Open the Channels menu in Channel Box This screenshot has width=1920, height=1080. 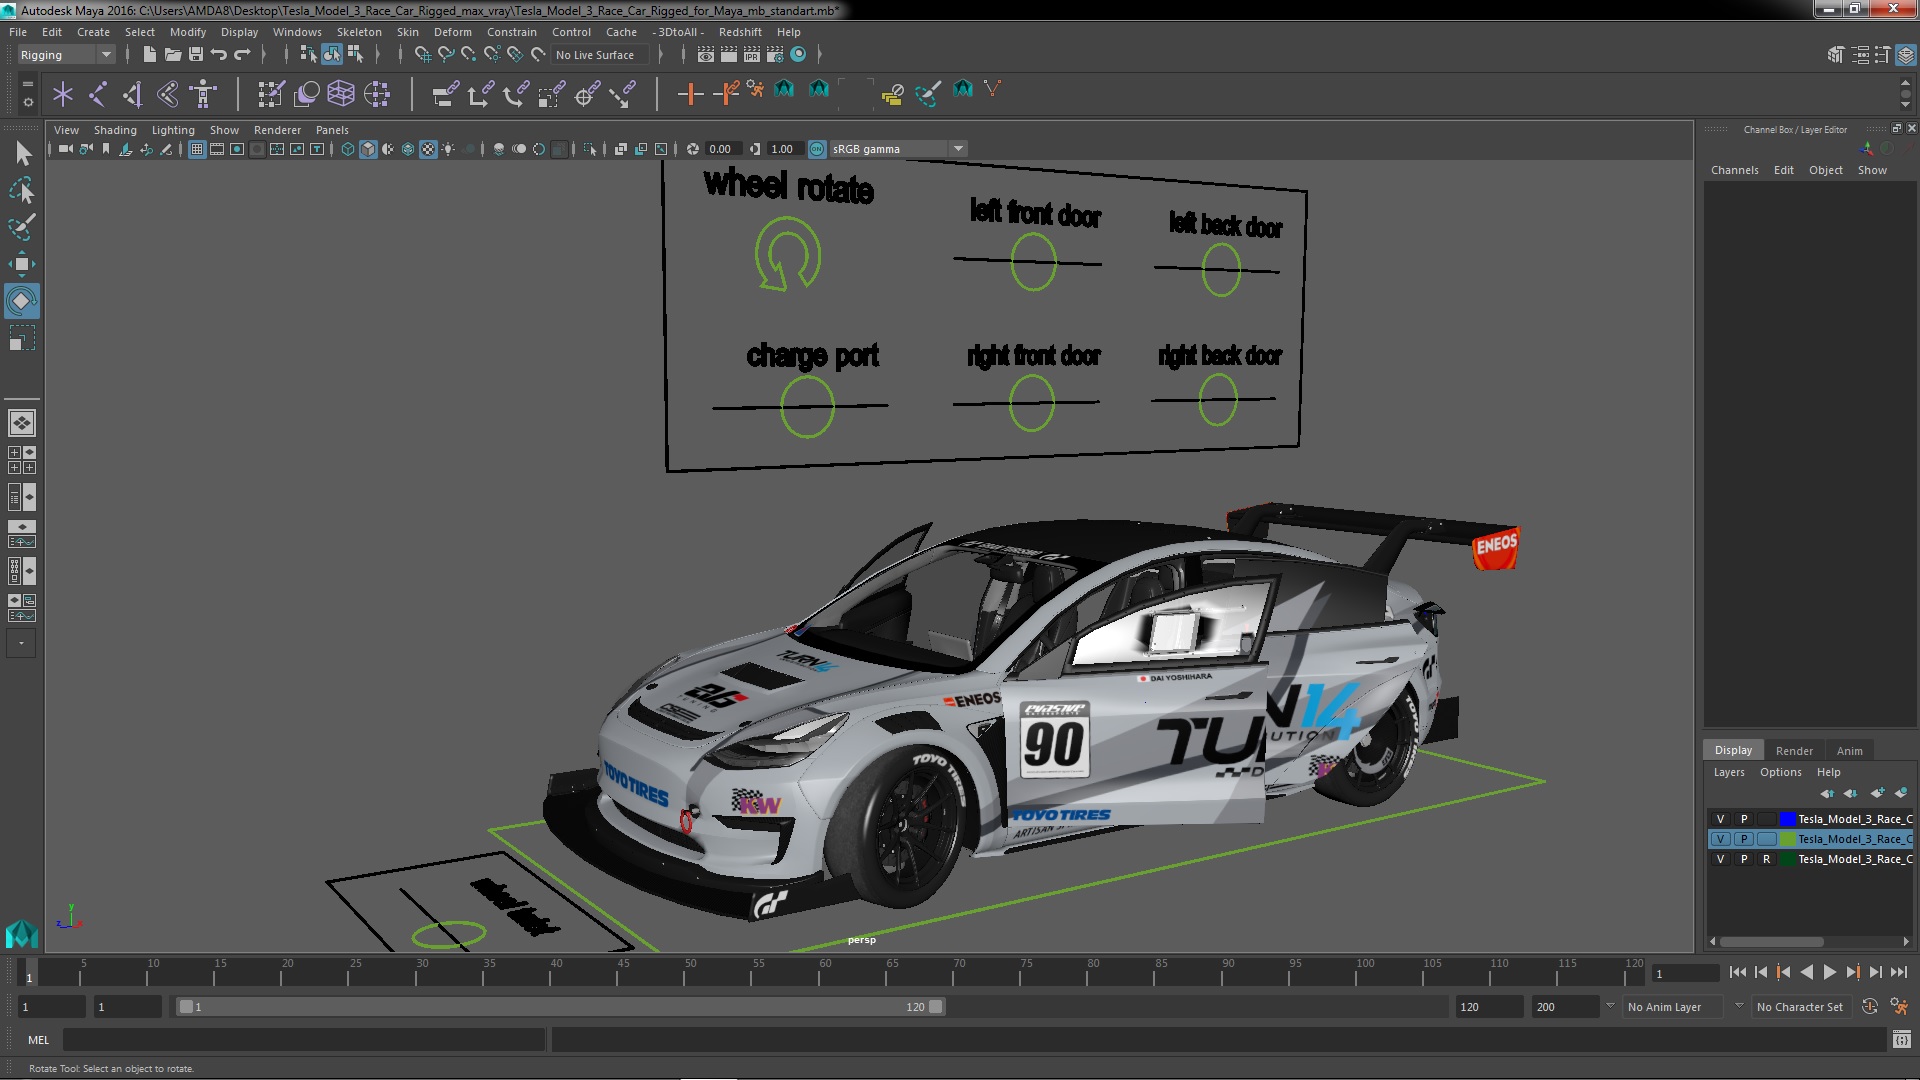1734,170
